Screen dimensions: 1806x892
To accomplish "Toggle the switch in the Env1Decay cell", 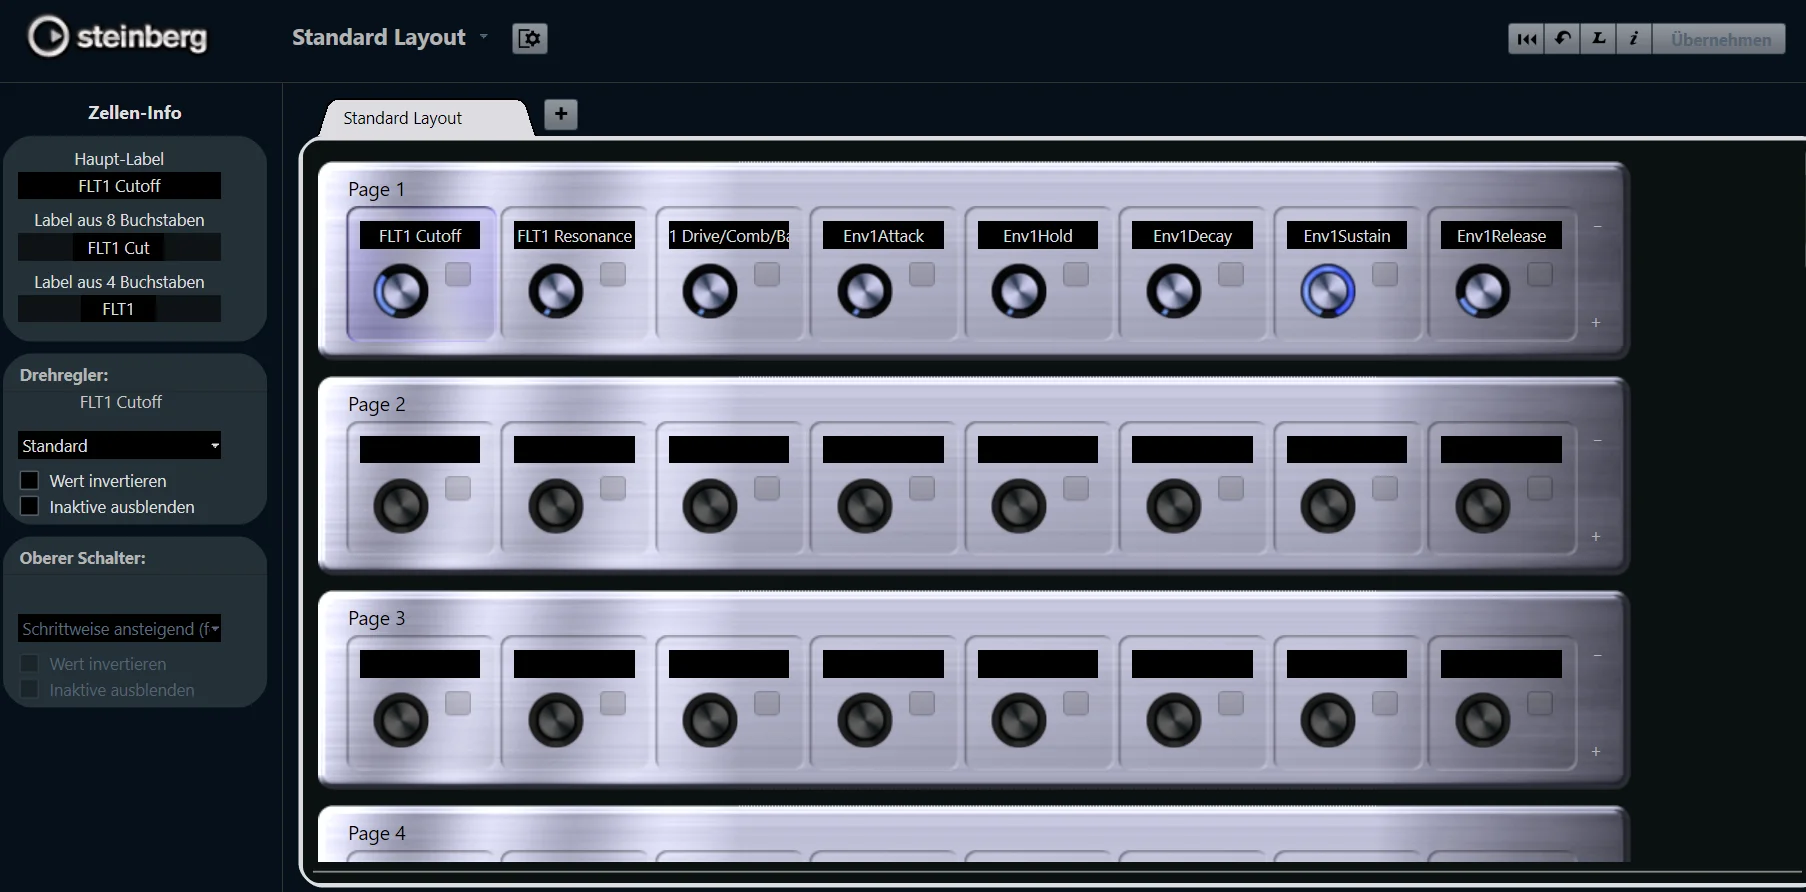I will (1231, 274).
